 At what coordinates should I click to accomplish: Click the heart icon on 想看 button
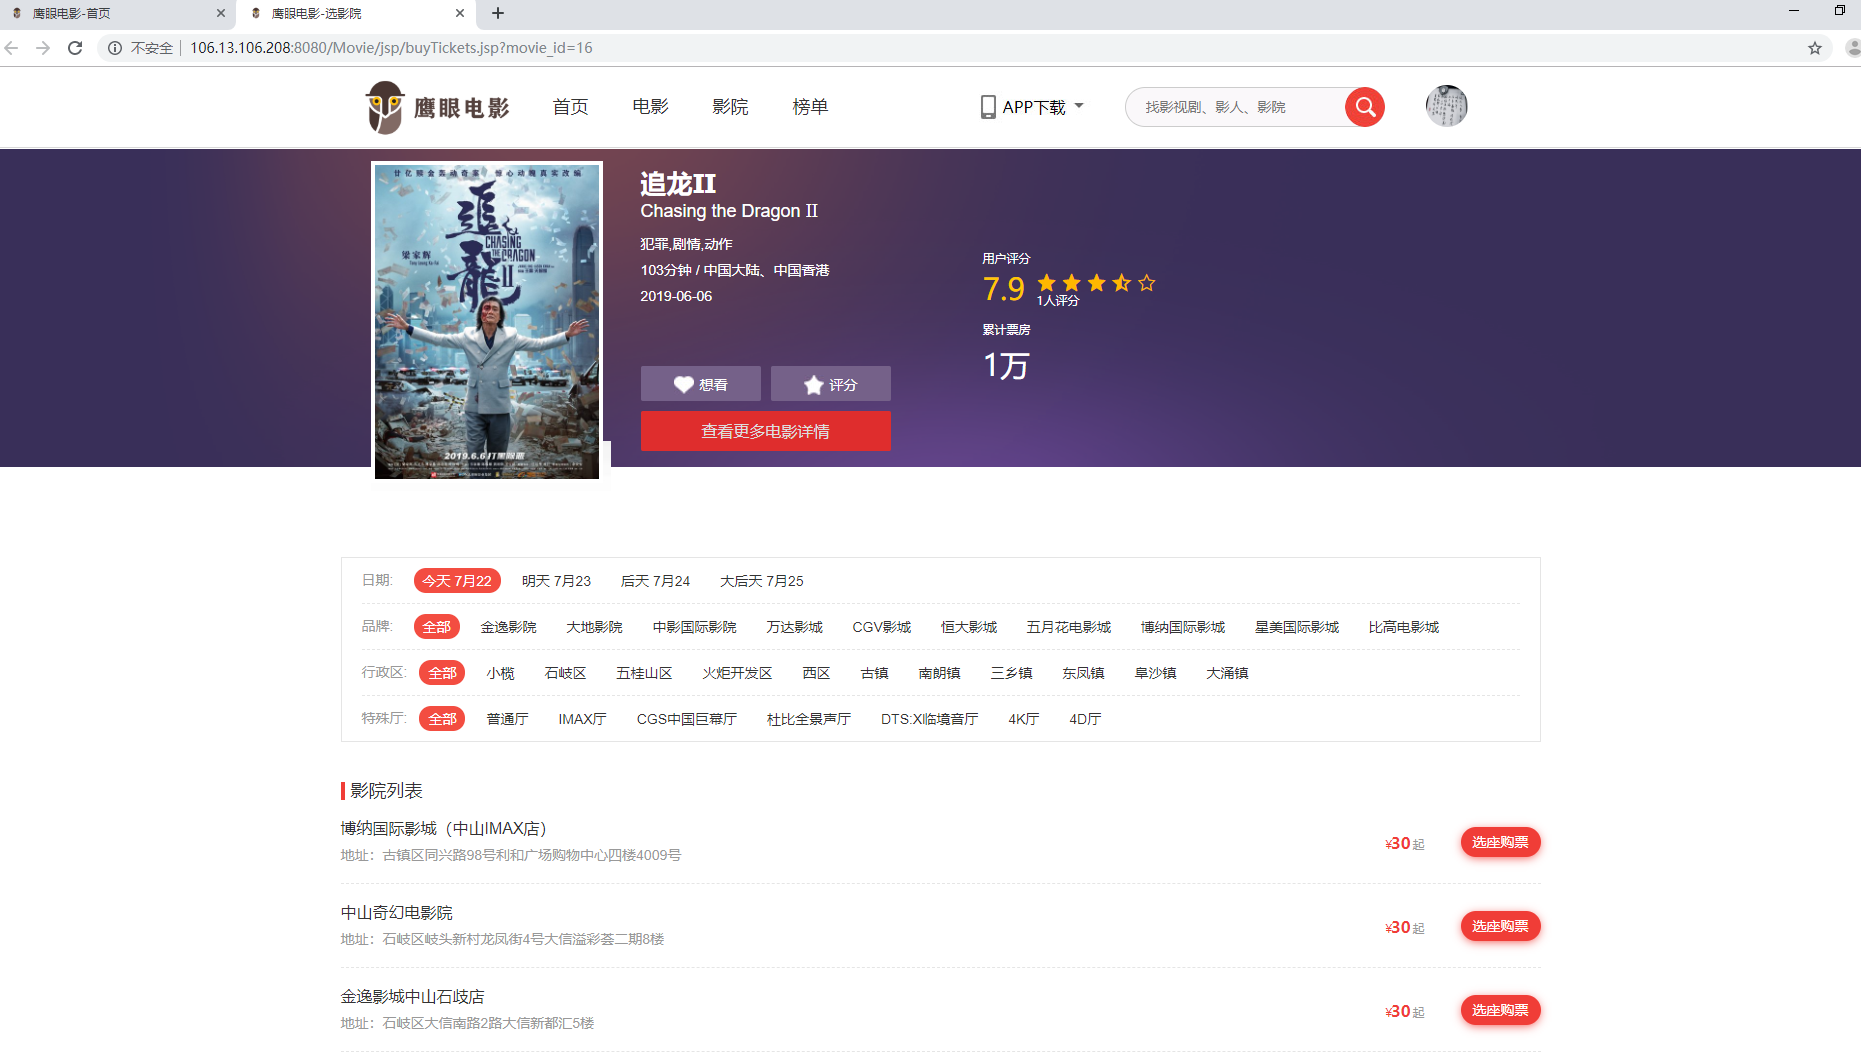click(684, 384)
